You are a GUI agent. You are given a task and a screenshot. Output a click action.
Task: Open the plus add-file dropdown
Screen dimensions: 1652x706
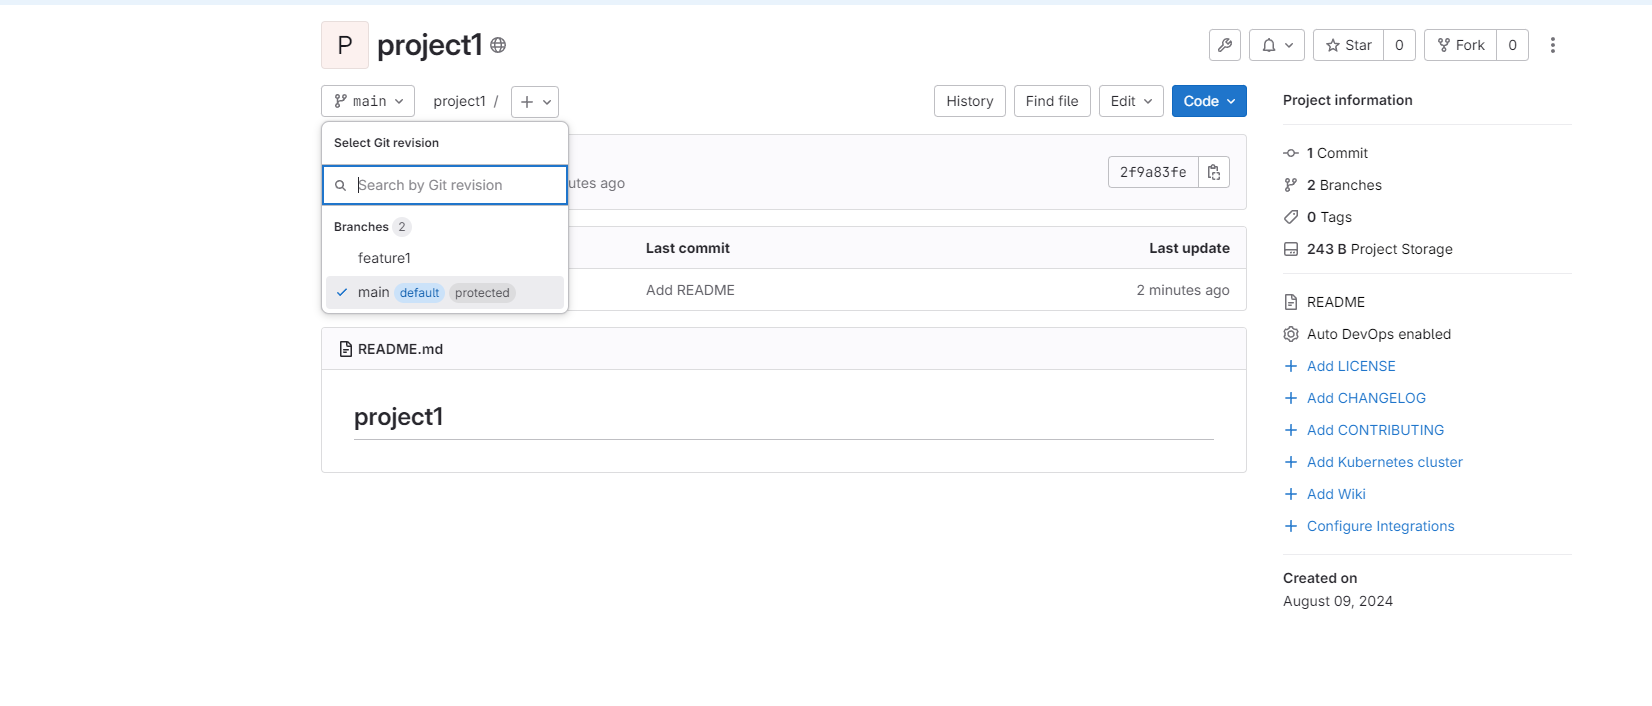pyautogui.click(x=535, y=101)
